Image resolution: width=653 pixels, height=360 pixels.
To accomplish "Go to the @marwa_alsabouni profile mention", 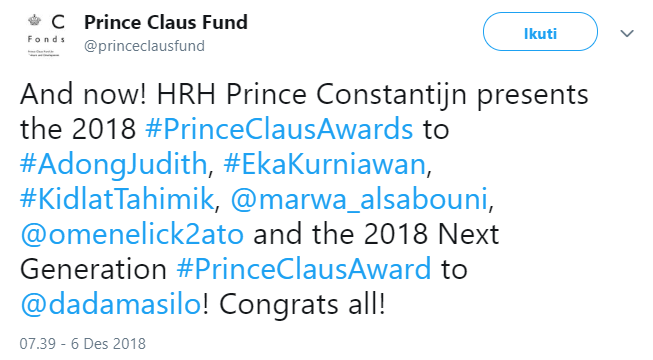I will coord(359,199).
